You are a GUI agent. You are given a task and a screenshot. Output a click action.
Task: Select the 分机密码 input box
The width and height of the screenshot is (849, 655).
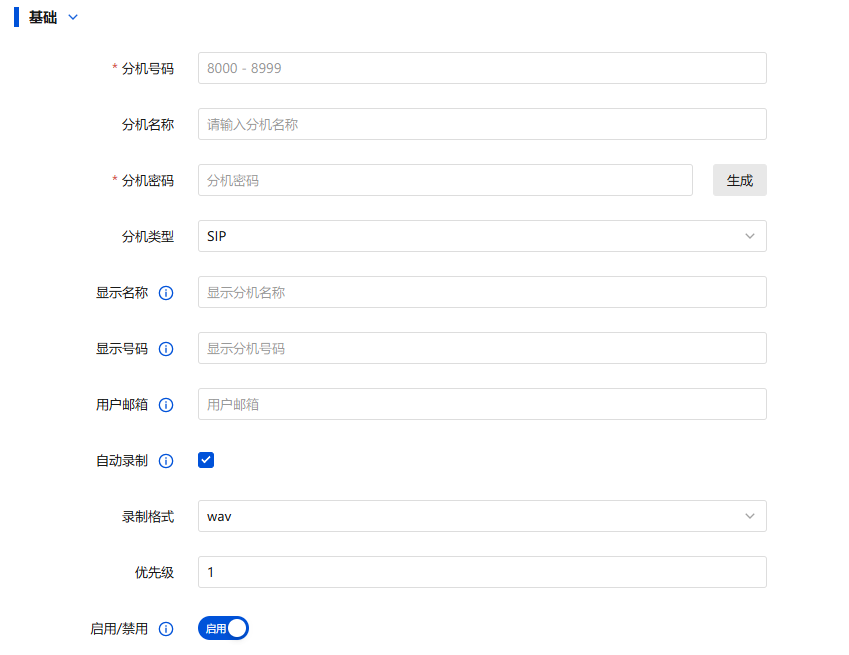pyautogui.click(x=445, y=180)
